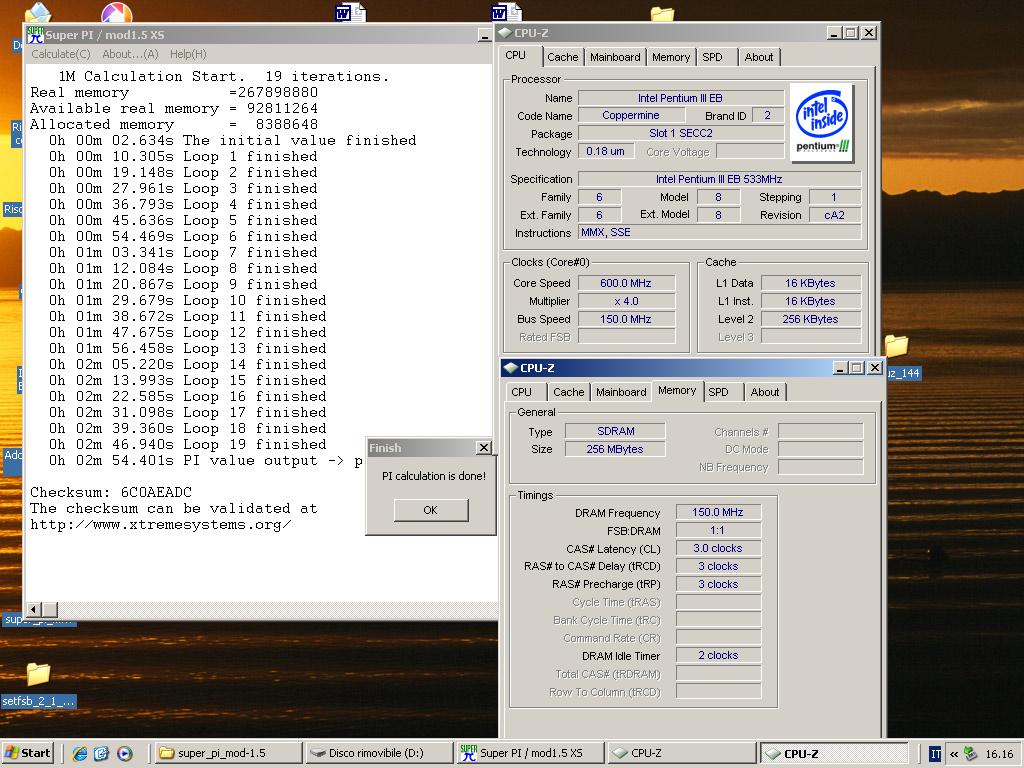1024x768 pixels.
Task: Select Mainboard tab in lower CPU-Z window
Action: 621,392
